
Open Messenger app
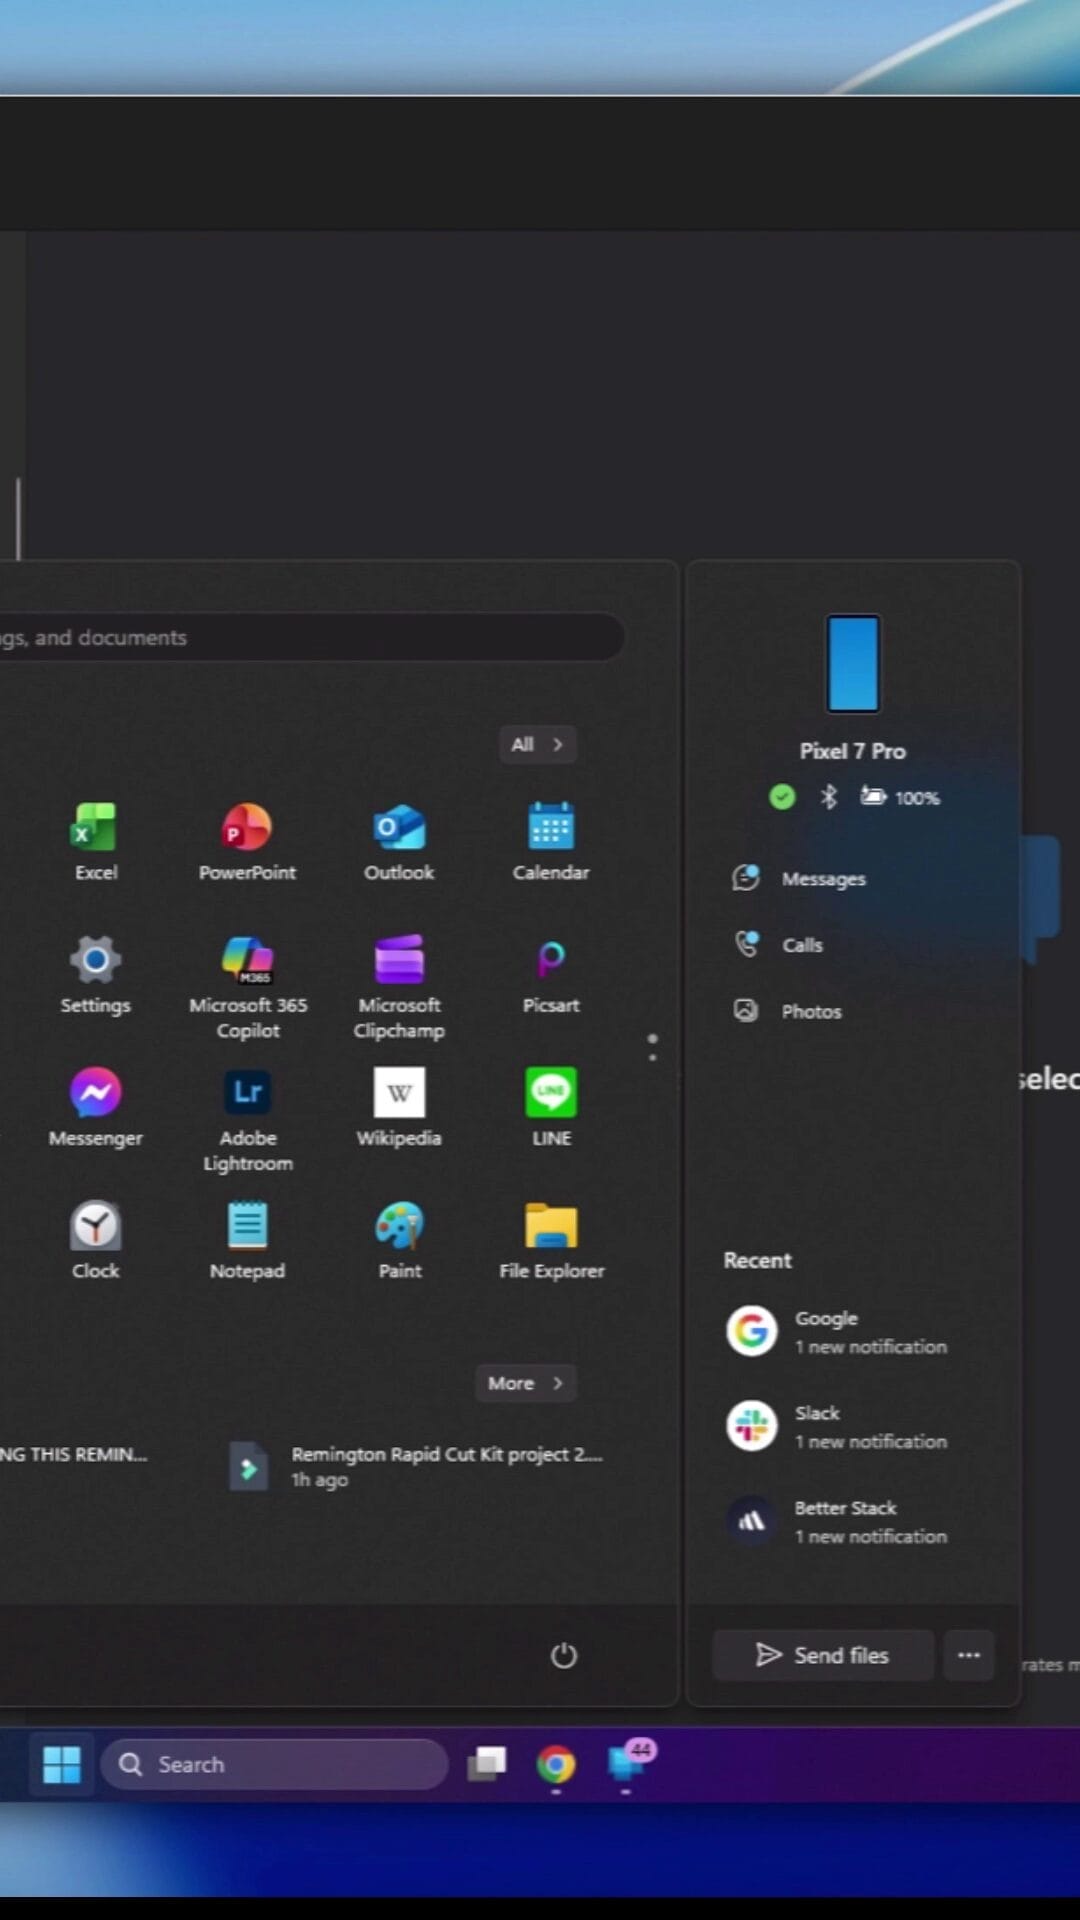(x=95, y=1108)
